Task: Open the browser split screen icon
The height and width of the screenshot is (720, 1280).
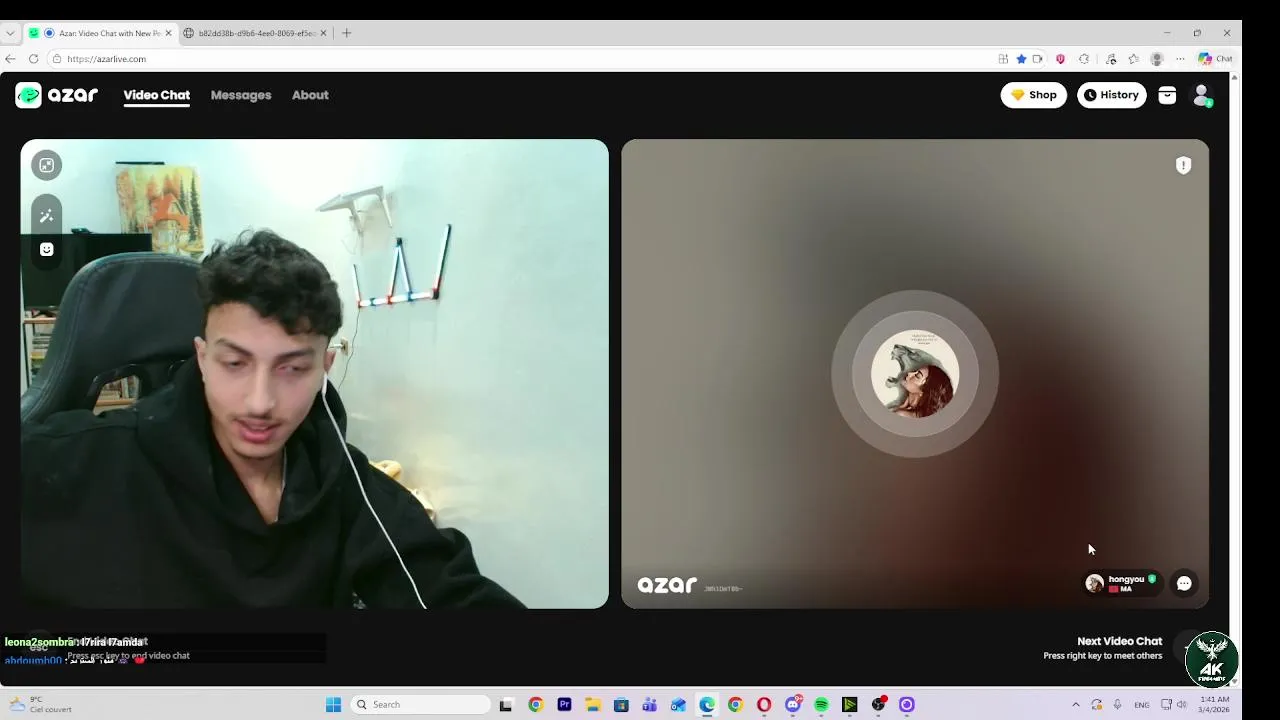Action: pos(1003,59)
